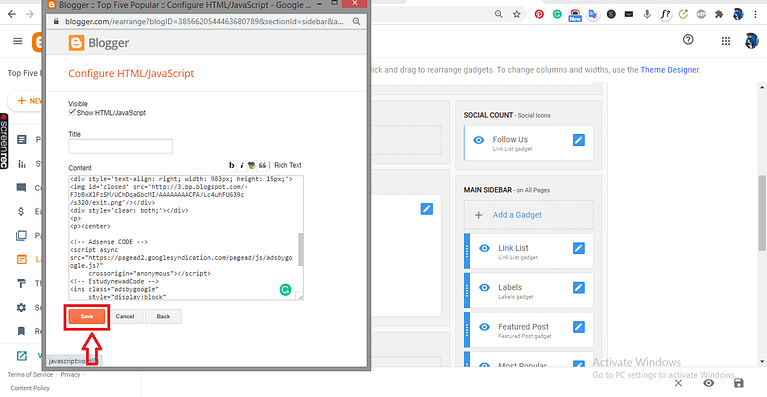767x397 pixels.
Task: Click the Earnings dollar icon in sidebar
Action: (x=21, y=212)
